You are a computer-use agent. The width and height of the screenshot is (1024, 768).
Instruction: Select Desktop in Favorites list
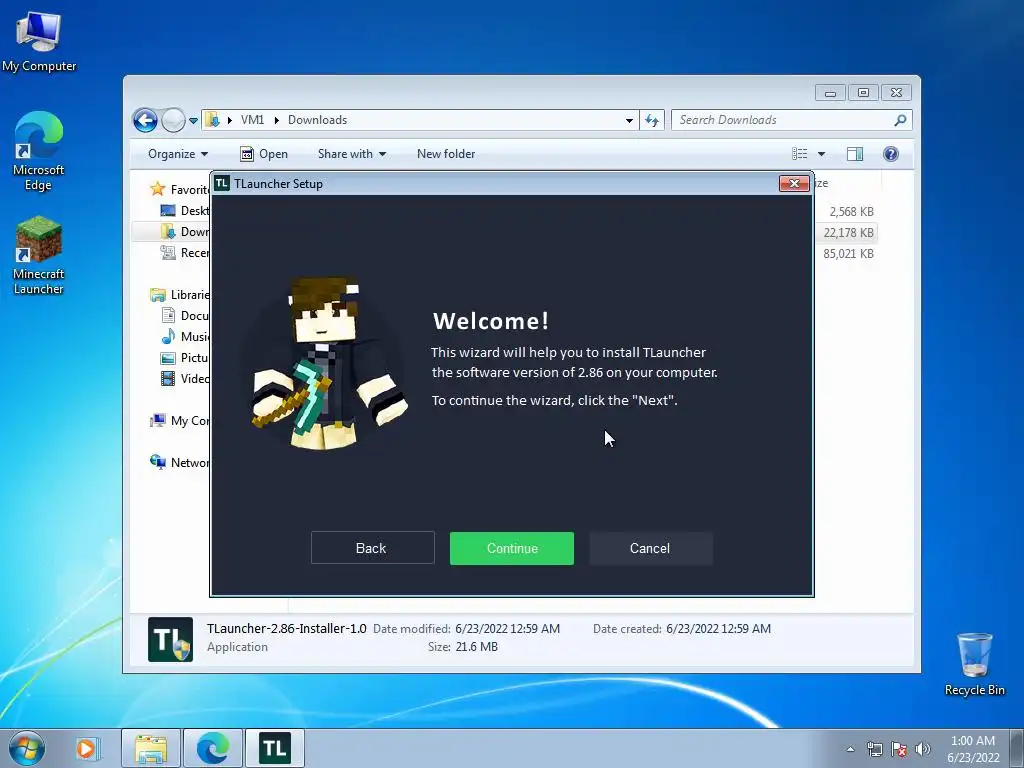pos(185,211)
